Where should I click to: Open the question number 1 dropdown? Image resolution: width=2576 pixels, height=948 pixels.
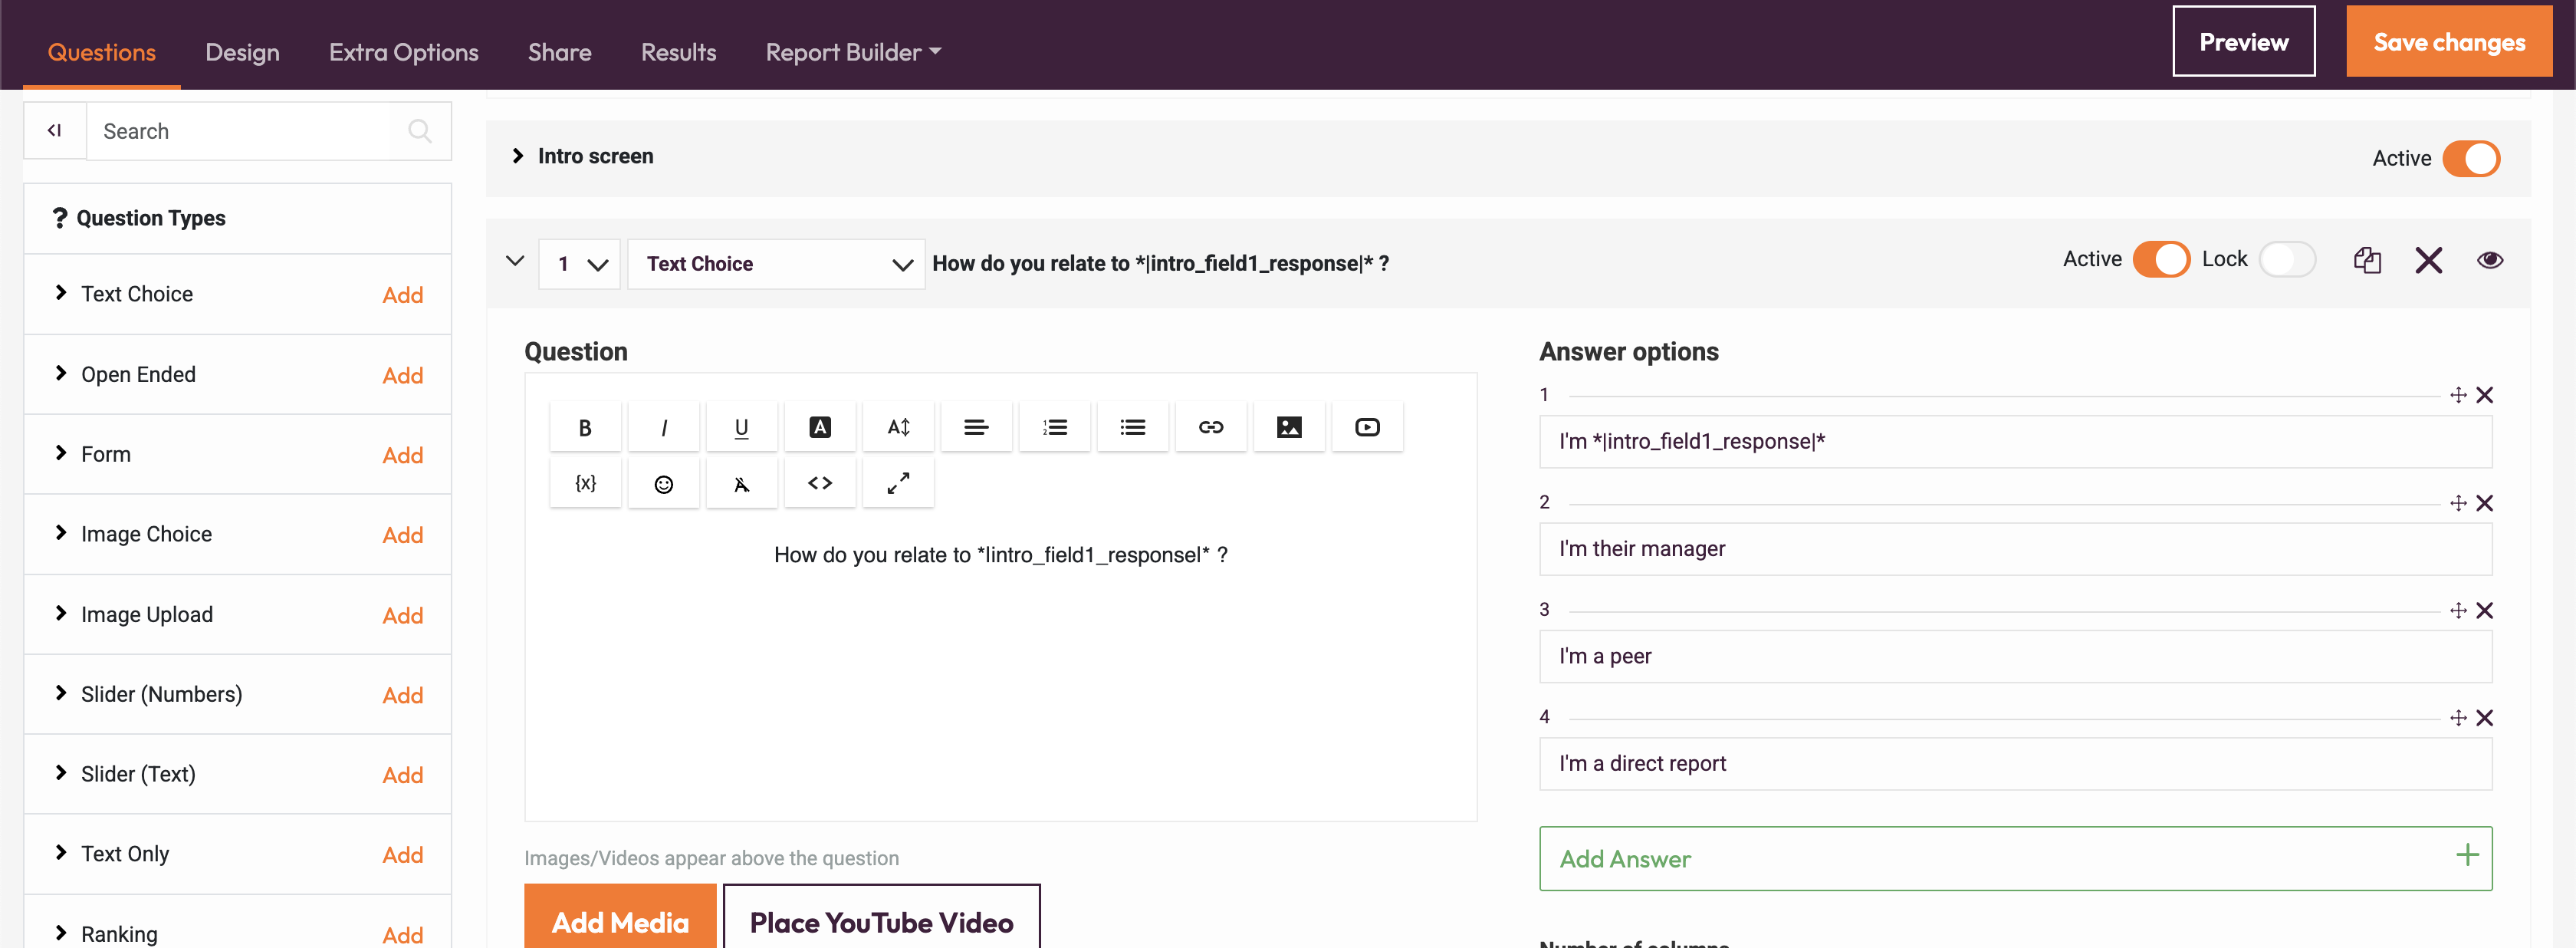tap(580, 264)
